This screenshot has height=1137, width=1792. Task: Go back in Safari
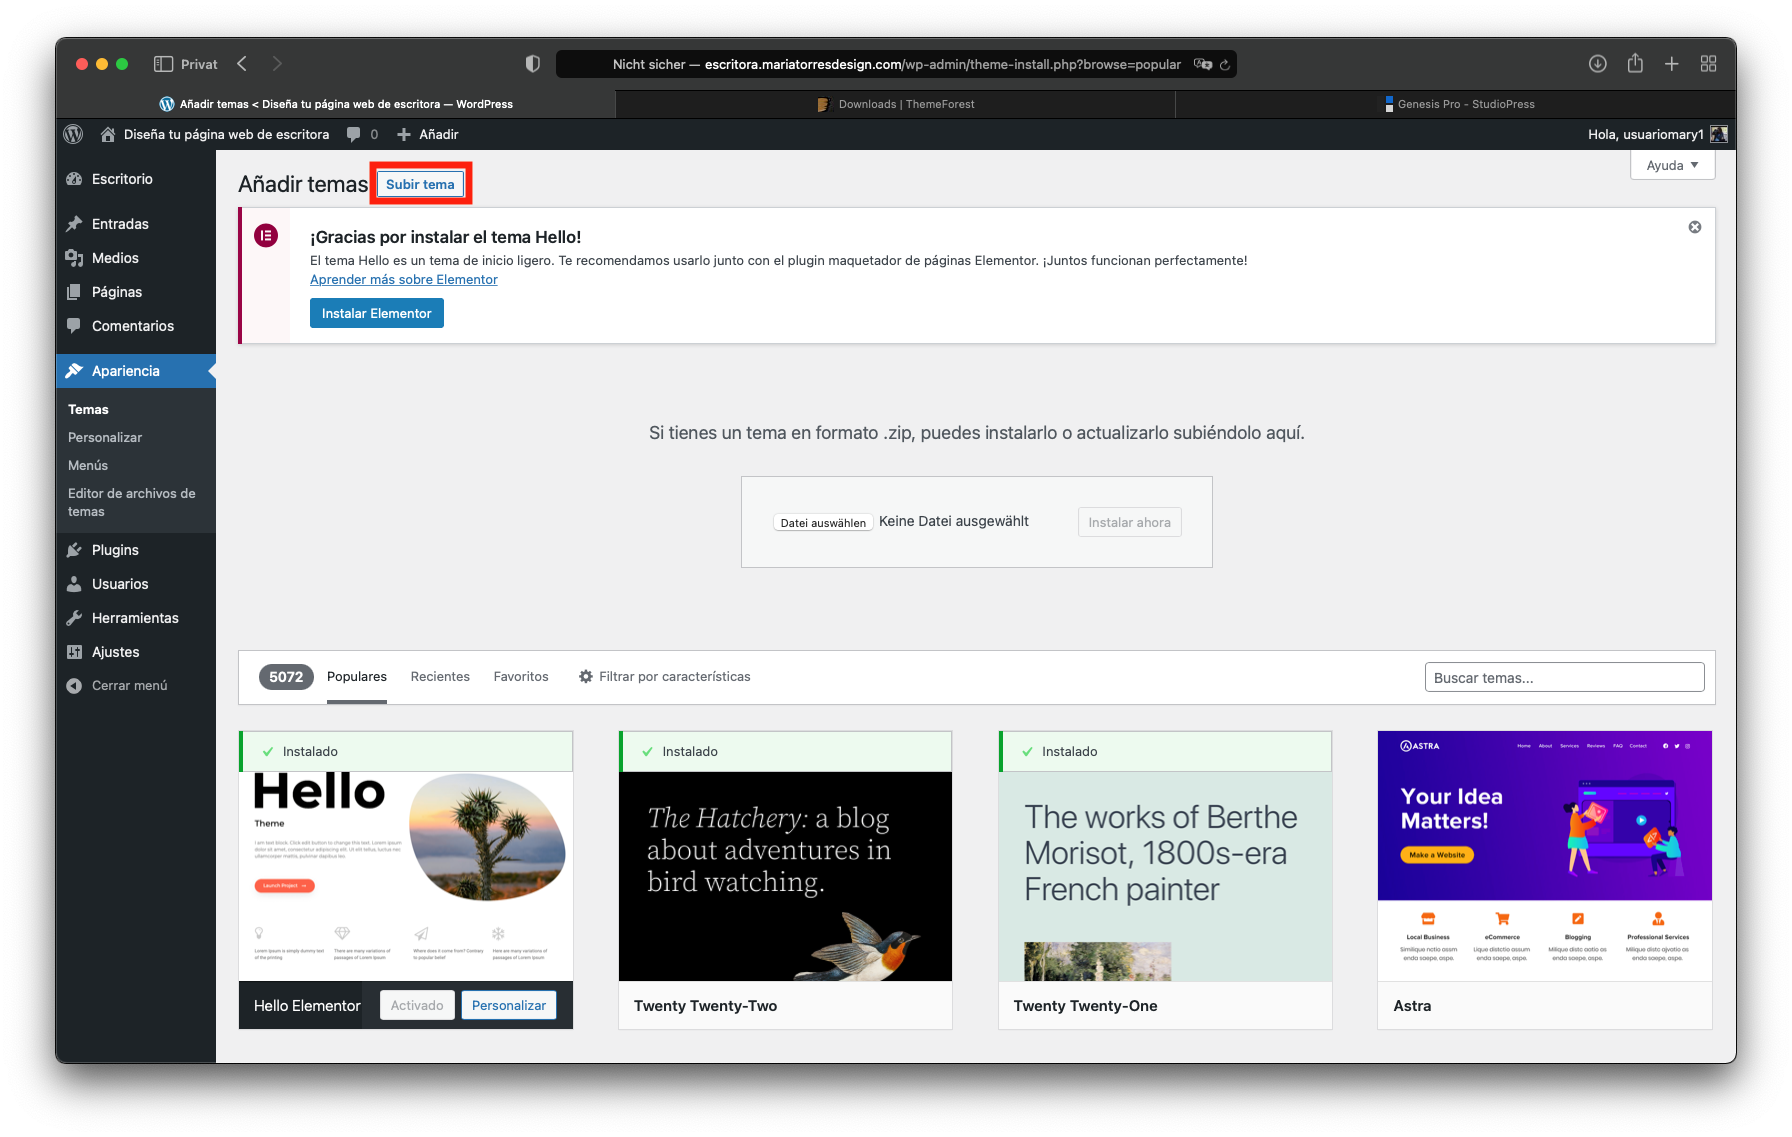point(242,64)
